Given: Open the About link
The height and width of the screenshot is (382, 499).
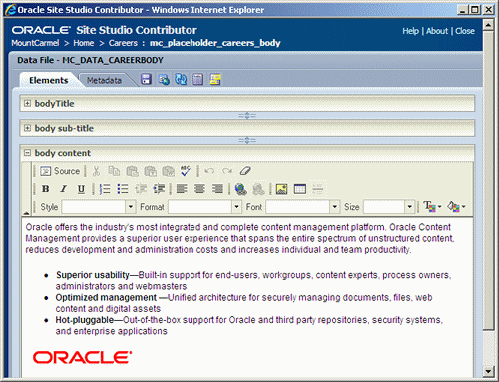Looking at the screenshot, I should [437, 31].
